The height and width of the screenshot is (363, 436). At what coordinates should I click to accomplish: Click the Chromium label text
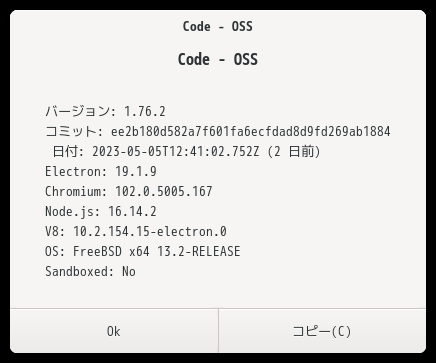(x=76, y=191)
